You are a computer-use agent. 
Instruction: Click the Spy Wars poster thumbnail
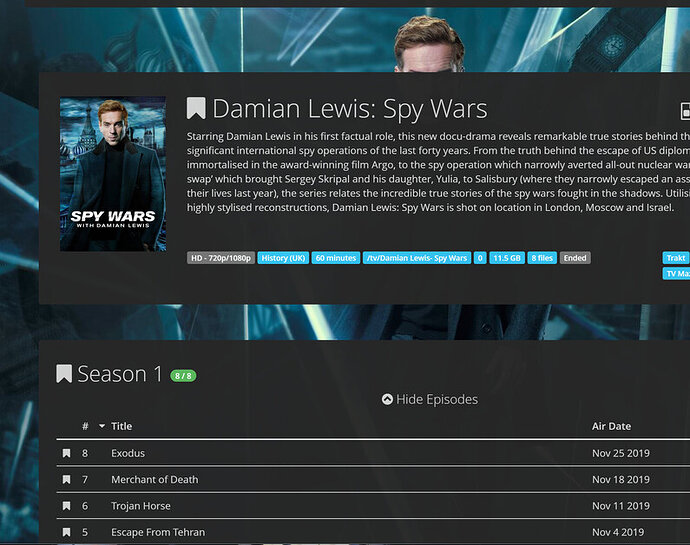click(x=113, y=174)
